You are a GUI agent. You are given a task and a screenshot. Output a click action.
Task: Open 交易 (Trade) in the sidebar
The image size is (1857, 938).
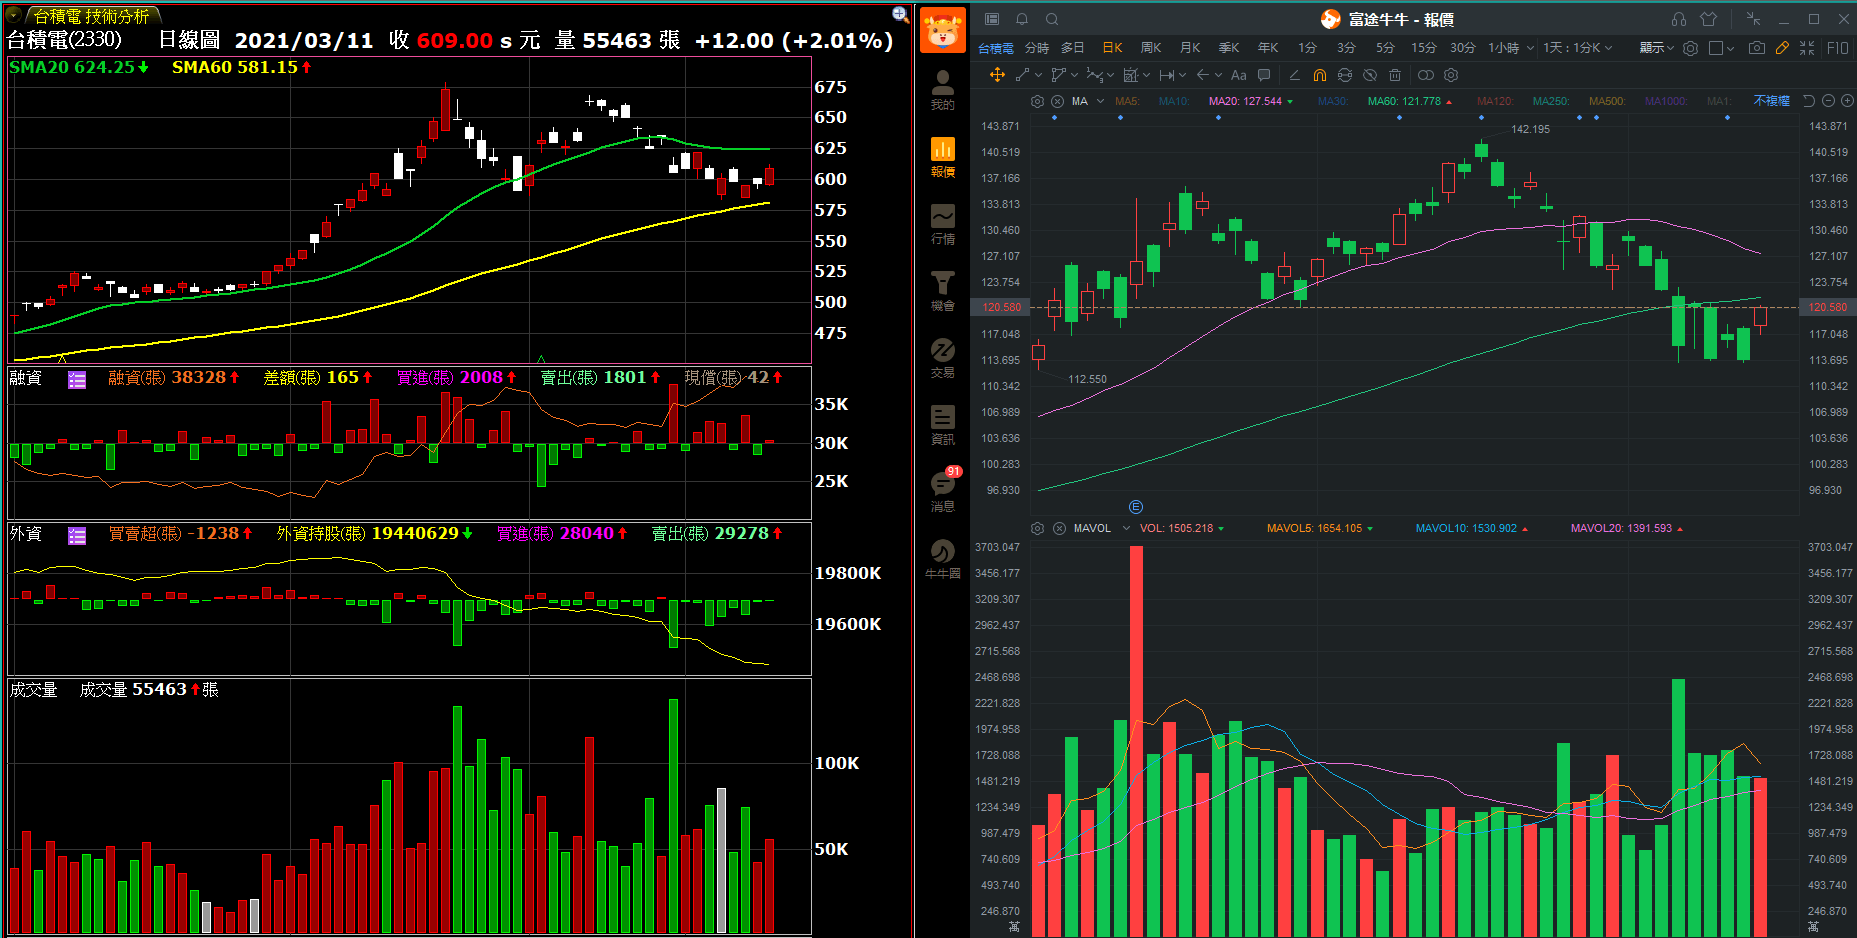point(942,358)
